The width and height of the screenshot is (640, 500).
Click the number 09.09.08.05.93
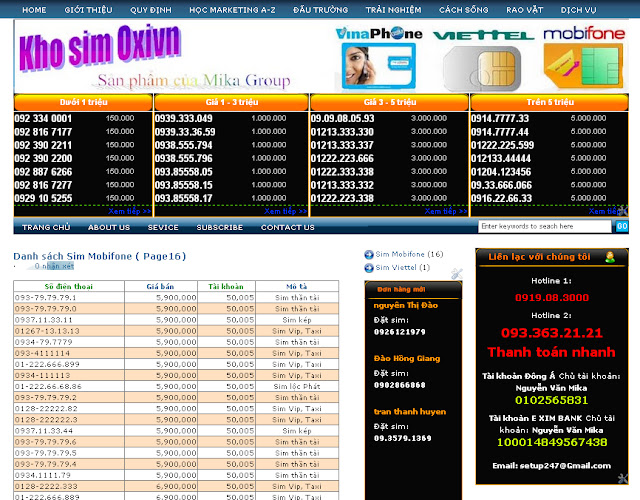click(x=342, y=118)
